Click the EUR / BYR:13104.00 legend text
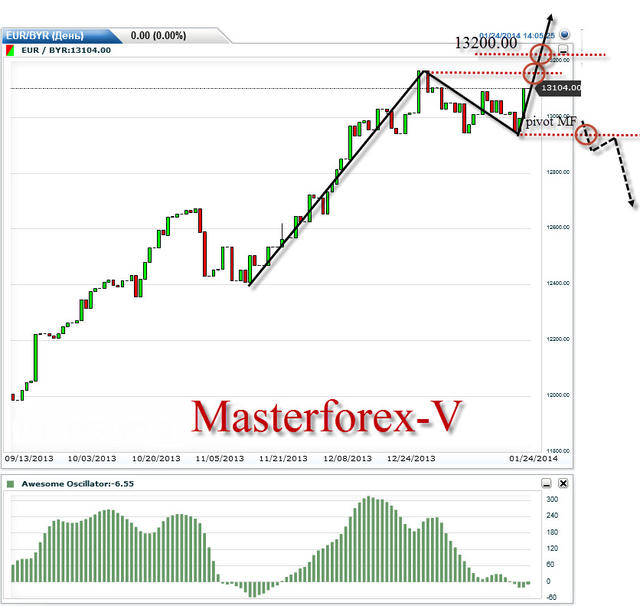Viewport: 640px width, 606px height. point(66,50)
